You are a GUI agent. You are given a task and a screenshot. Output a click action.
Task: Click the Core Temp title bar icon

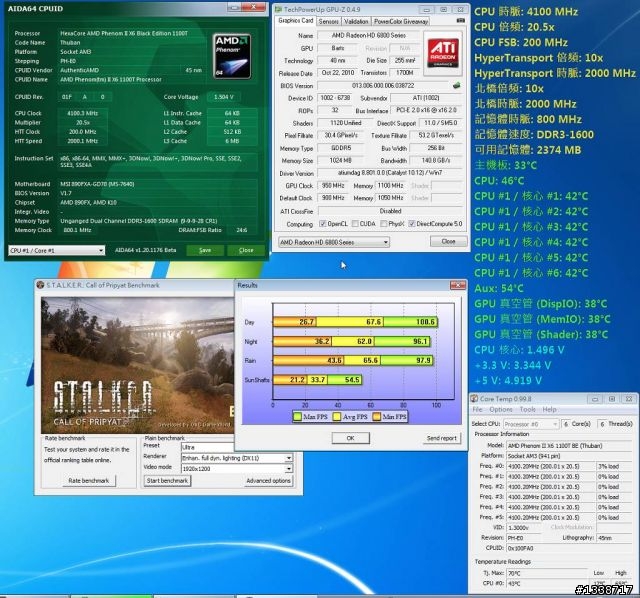pyautogui.click(x=474, y=398)
